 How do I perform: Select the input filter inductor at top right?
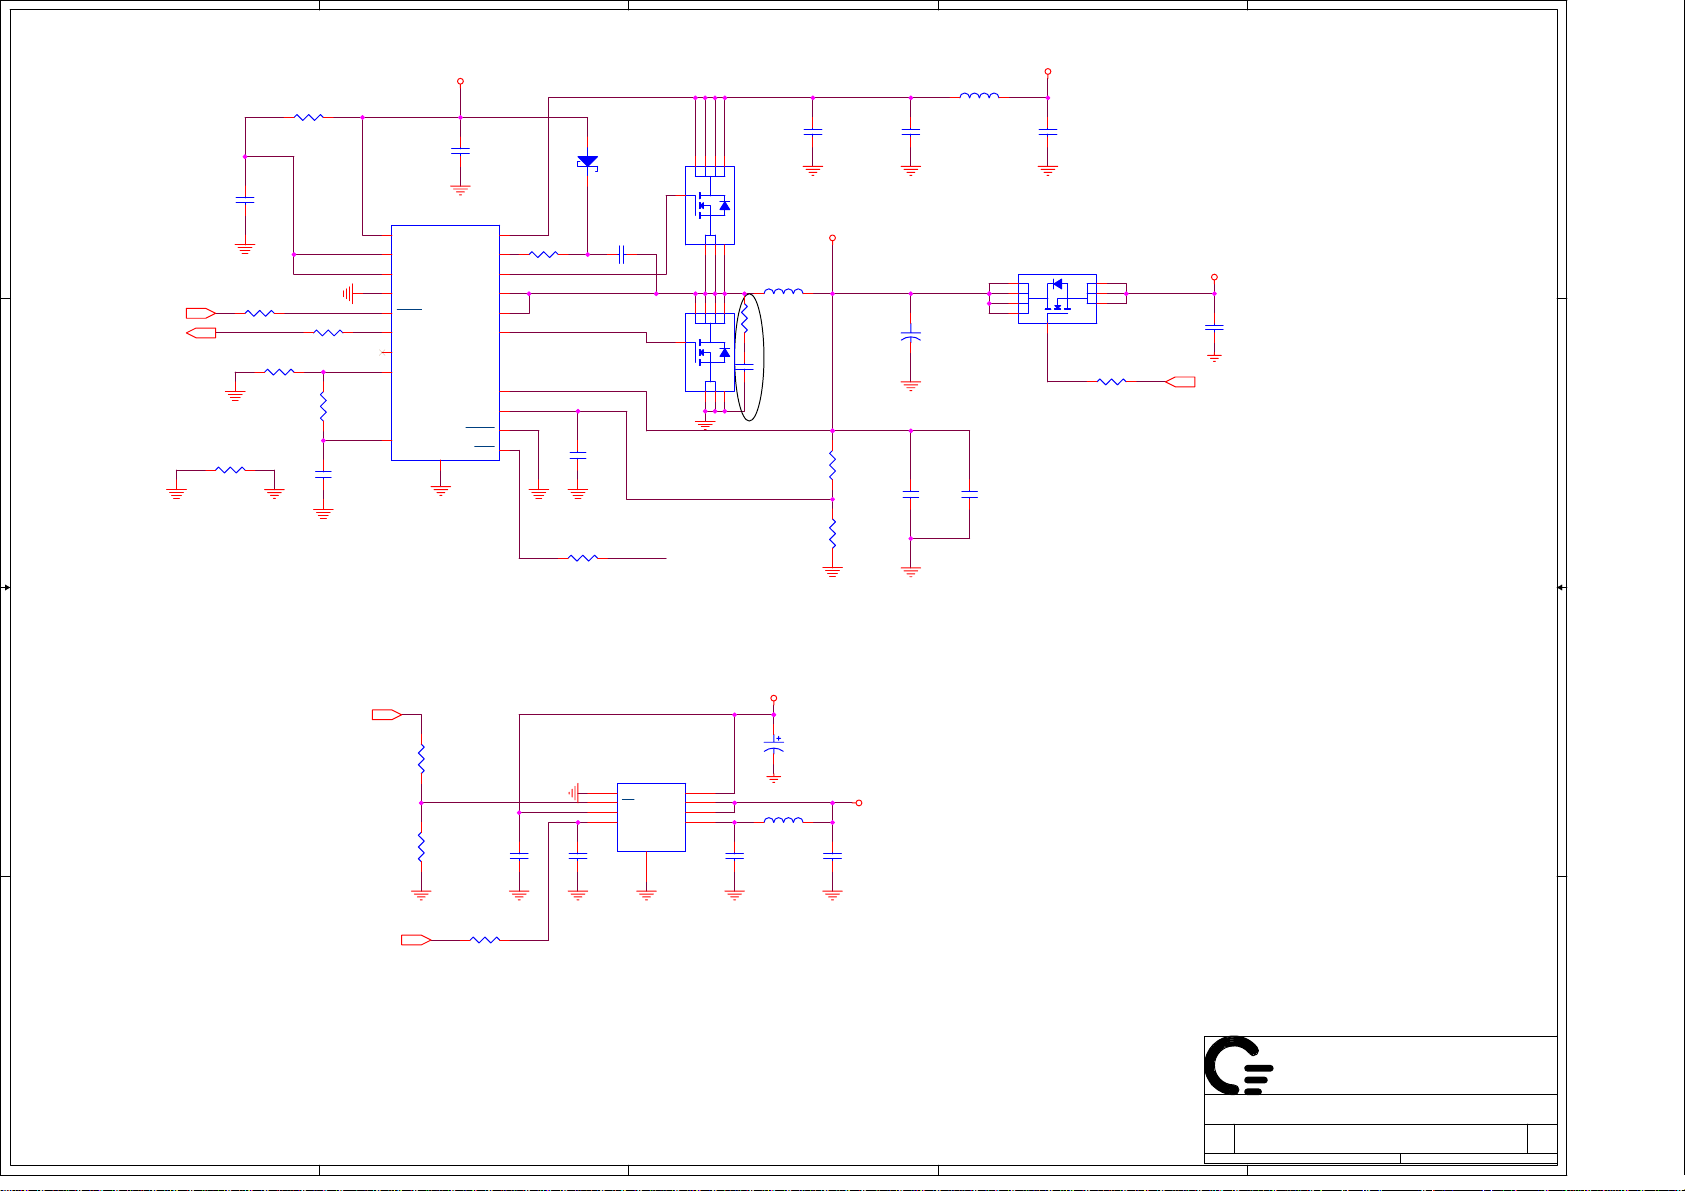pos(979,97)
